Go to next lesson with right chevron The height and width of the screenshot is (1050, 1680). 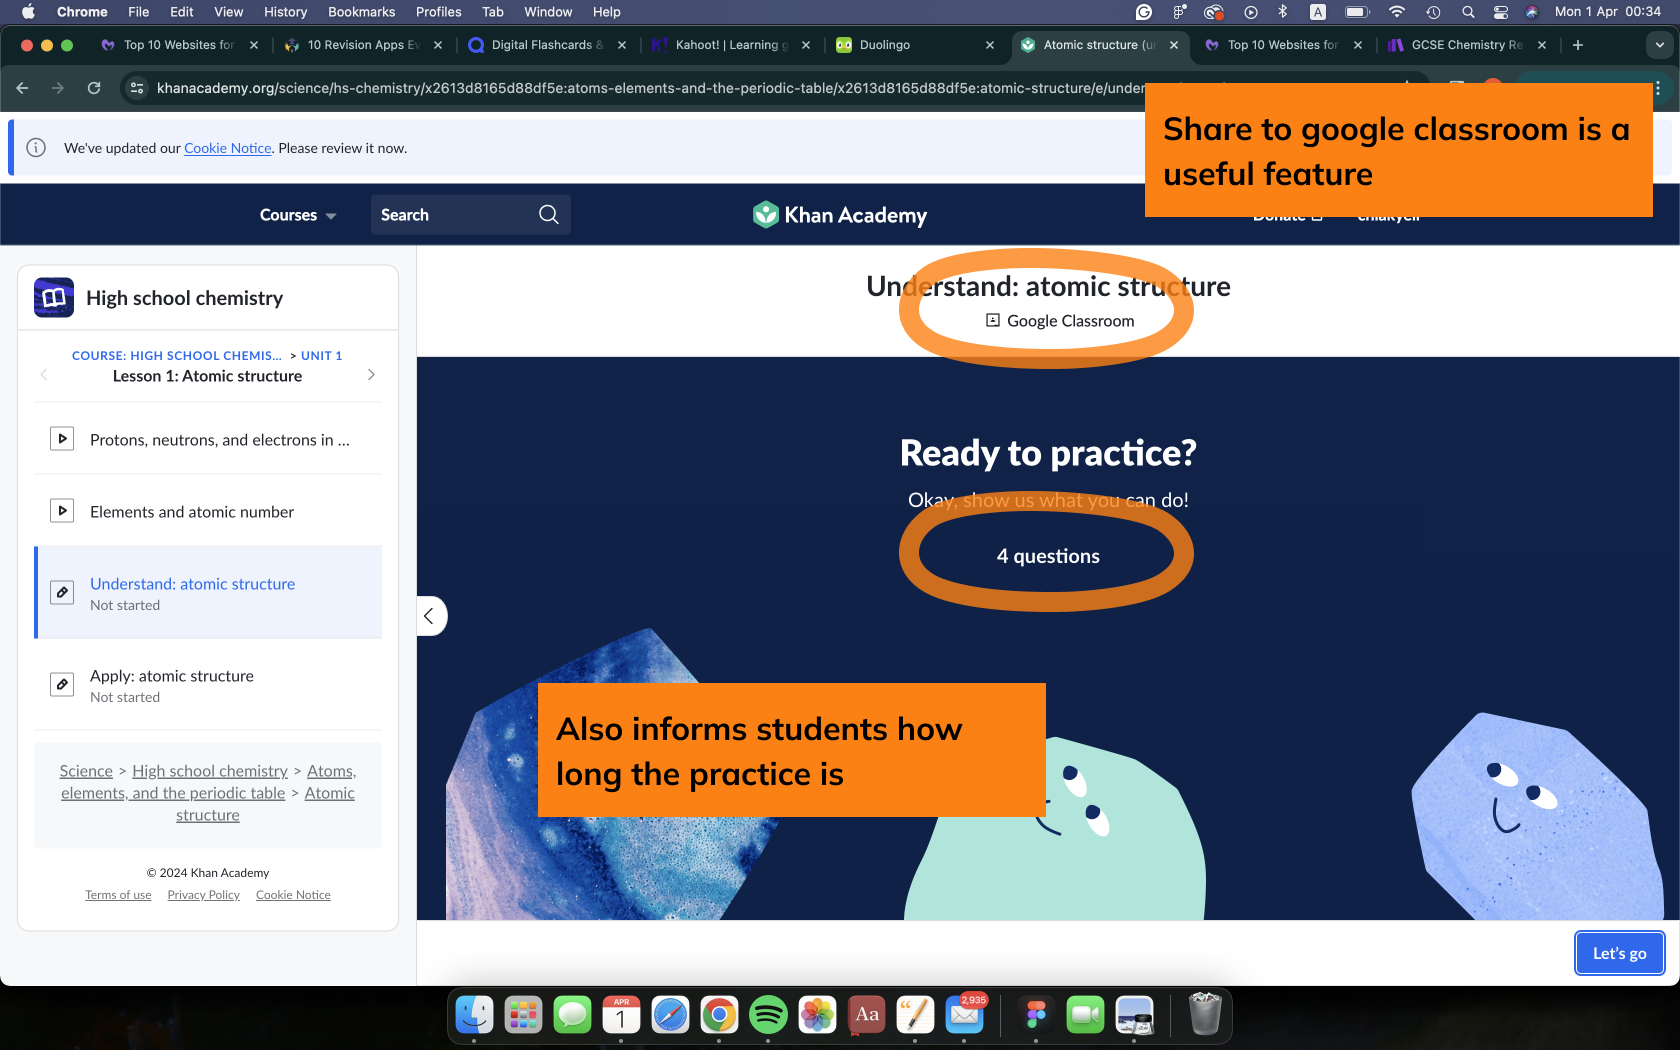coord(371,375)
